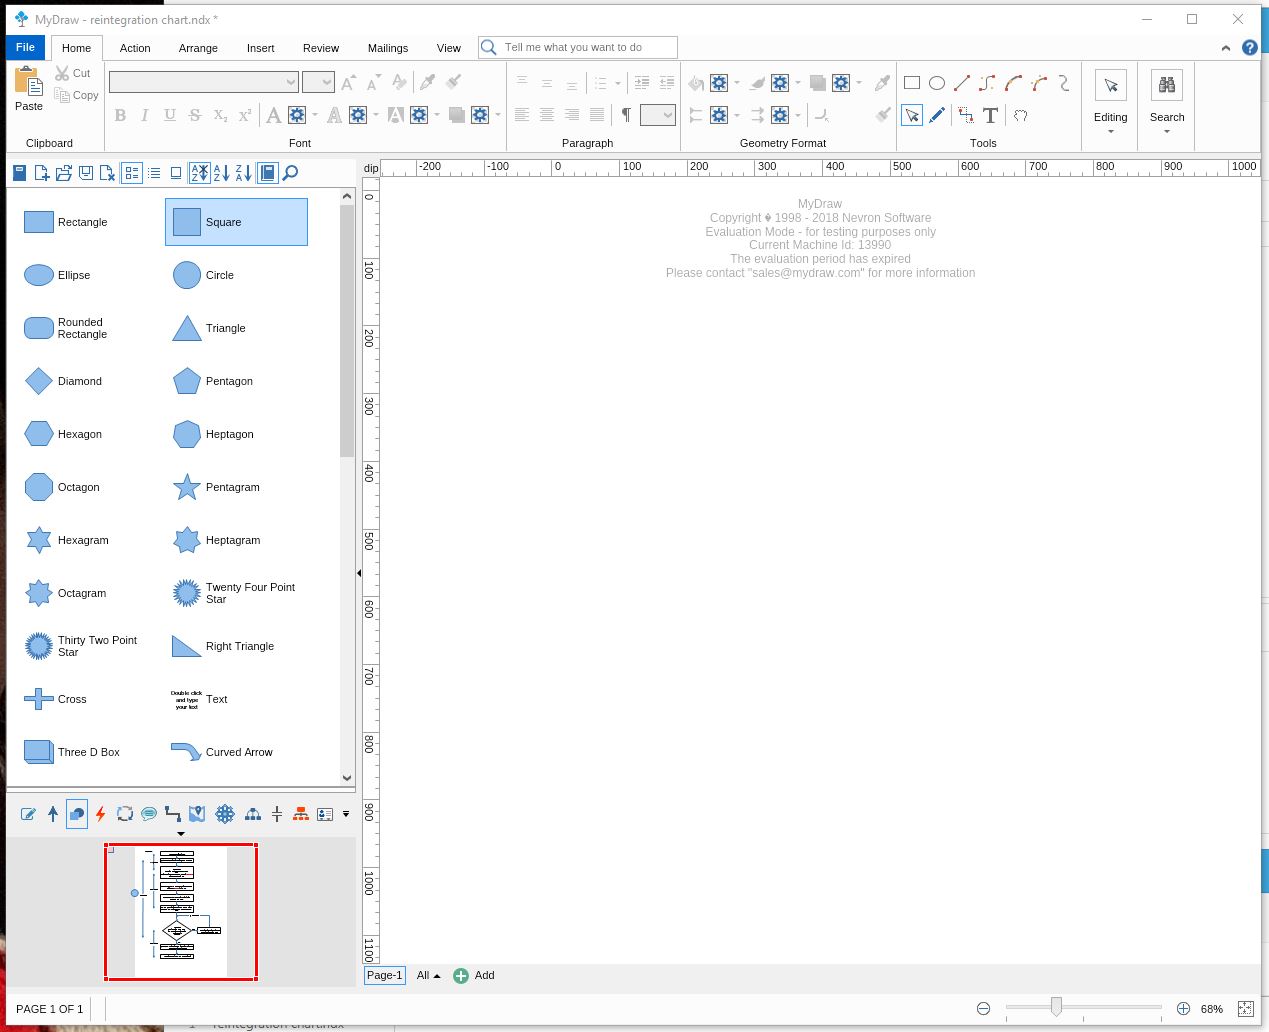Choose the Line drawing tool
This screenshot has height=1032, width=1269.
click(962, 83)
